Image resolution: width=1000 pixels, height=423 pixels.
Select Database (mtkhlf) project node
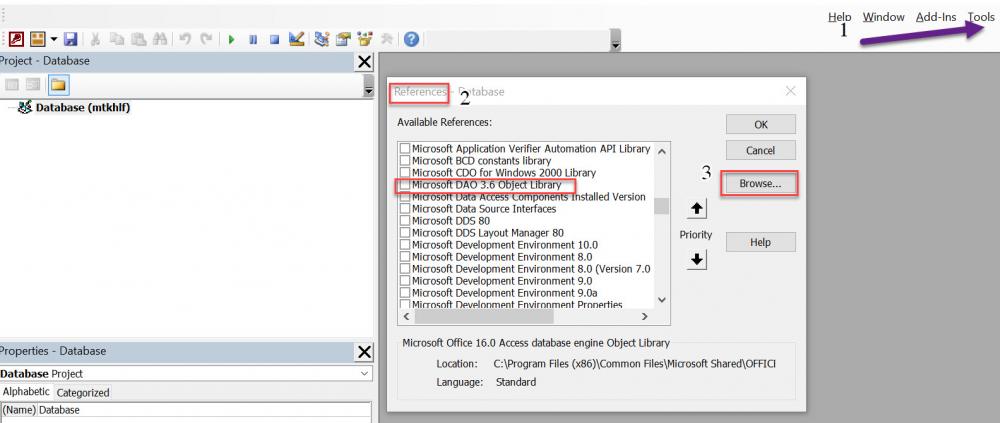(83, 108)
